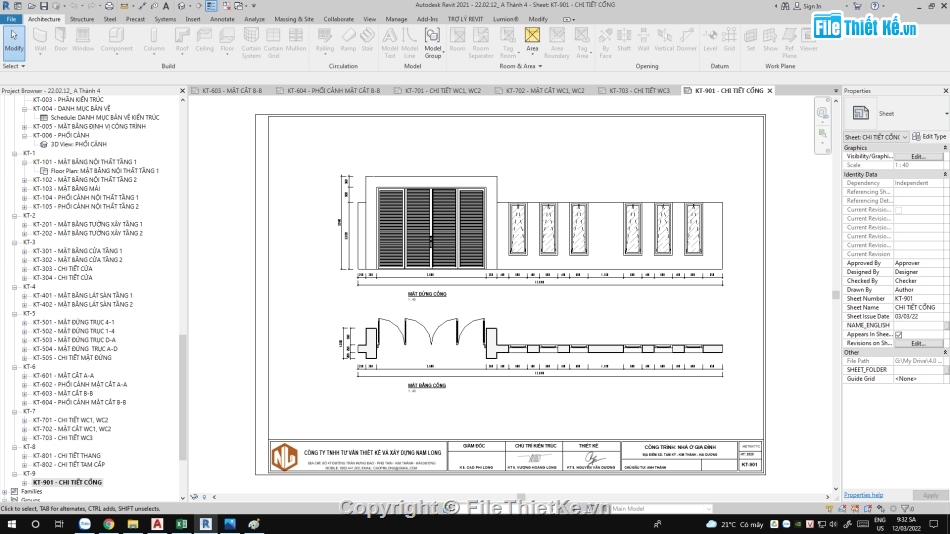Pick the Window tool
The width and height of the screenshot is (950, 534).
[x=83, y=41]
